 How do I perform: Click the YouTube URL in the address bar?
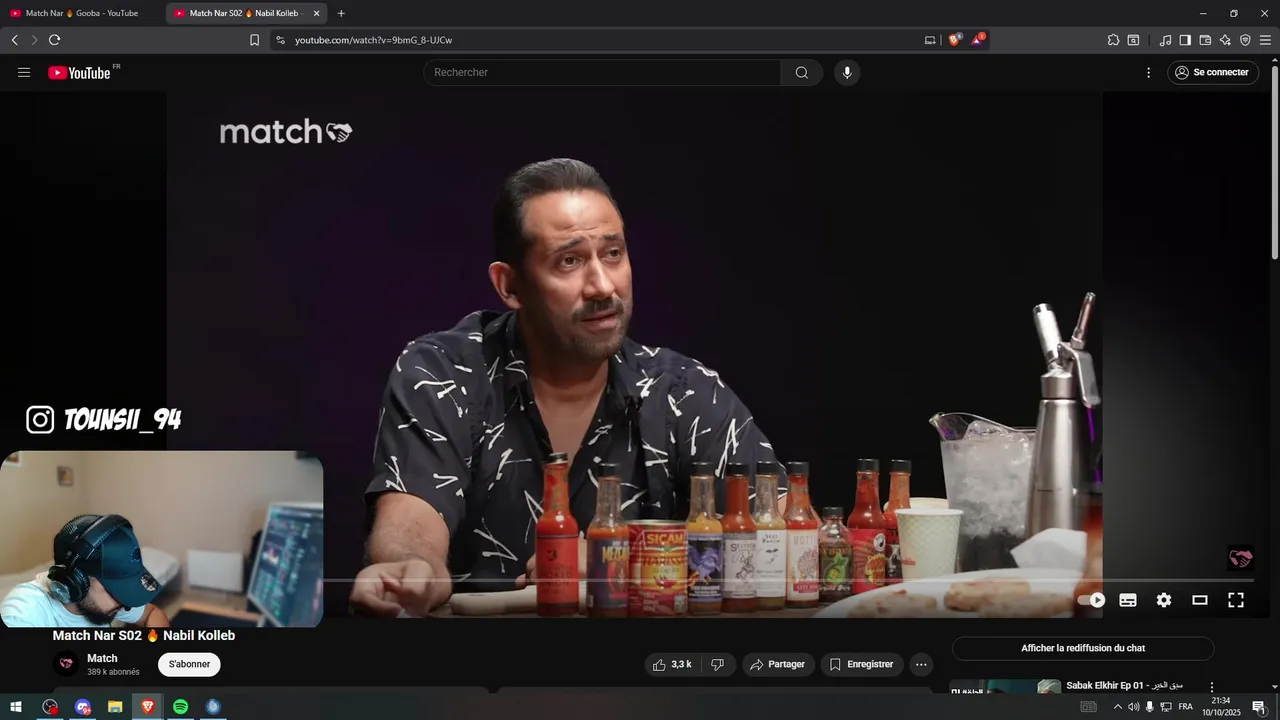point(373,40)
